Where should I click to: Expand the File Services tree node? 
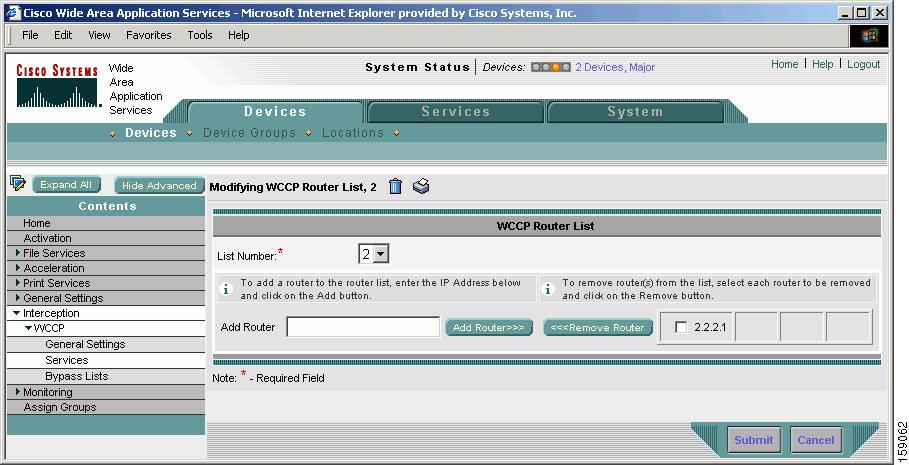click(x=18, y=253)
